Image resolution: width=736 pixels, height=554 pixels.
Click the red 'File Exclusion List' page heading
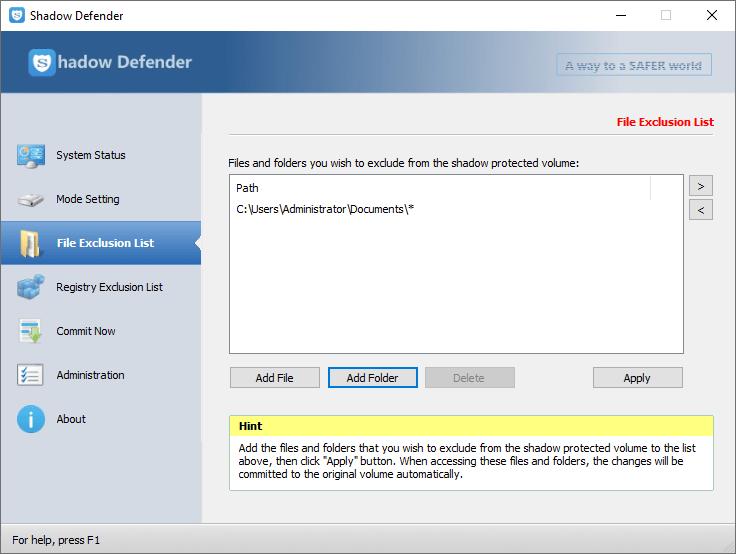point(665,122)
